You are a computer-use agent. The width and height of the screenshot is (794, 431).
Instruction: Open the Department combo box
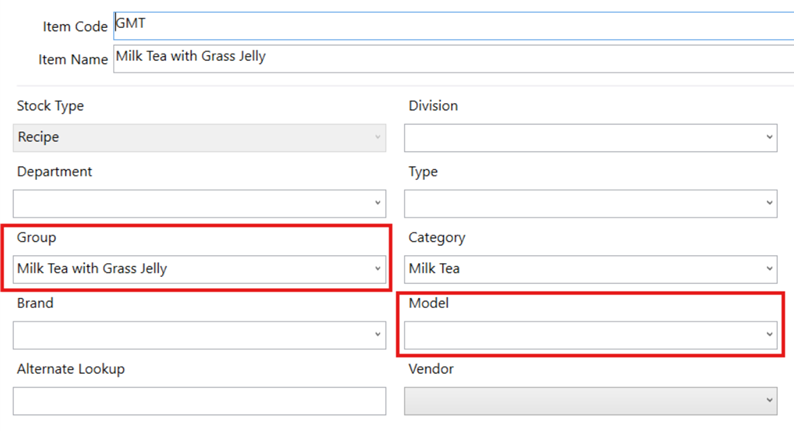pyautogui.click(x=199, y=203)
